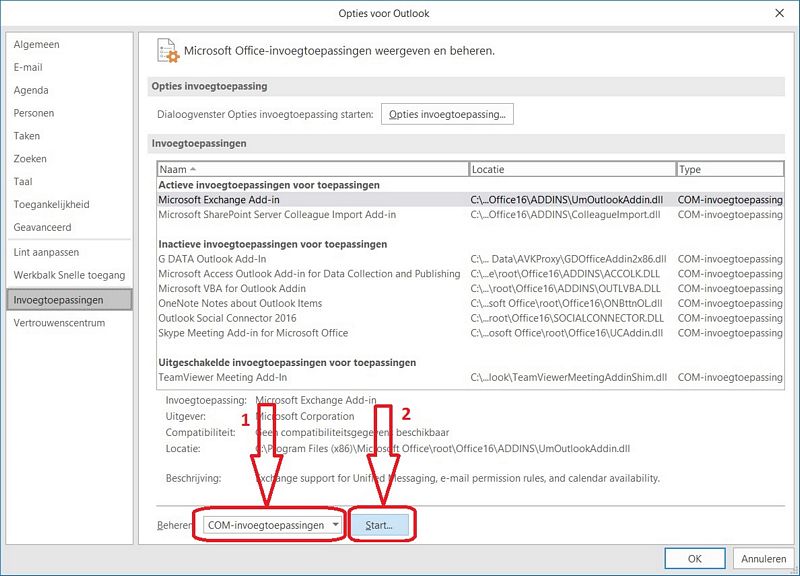Viewport: 800px width, 576px height.
Task: Click the ONBttnOL.dll location cell
Action: point(566,304)
